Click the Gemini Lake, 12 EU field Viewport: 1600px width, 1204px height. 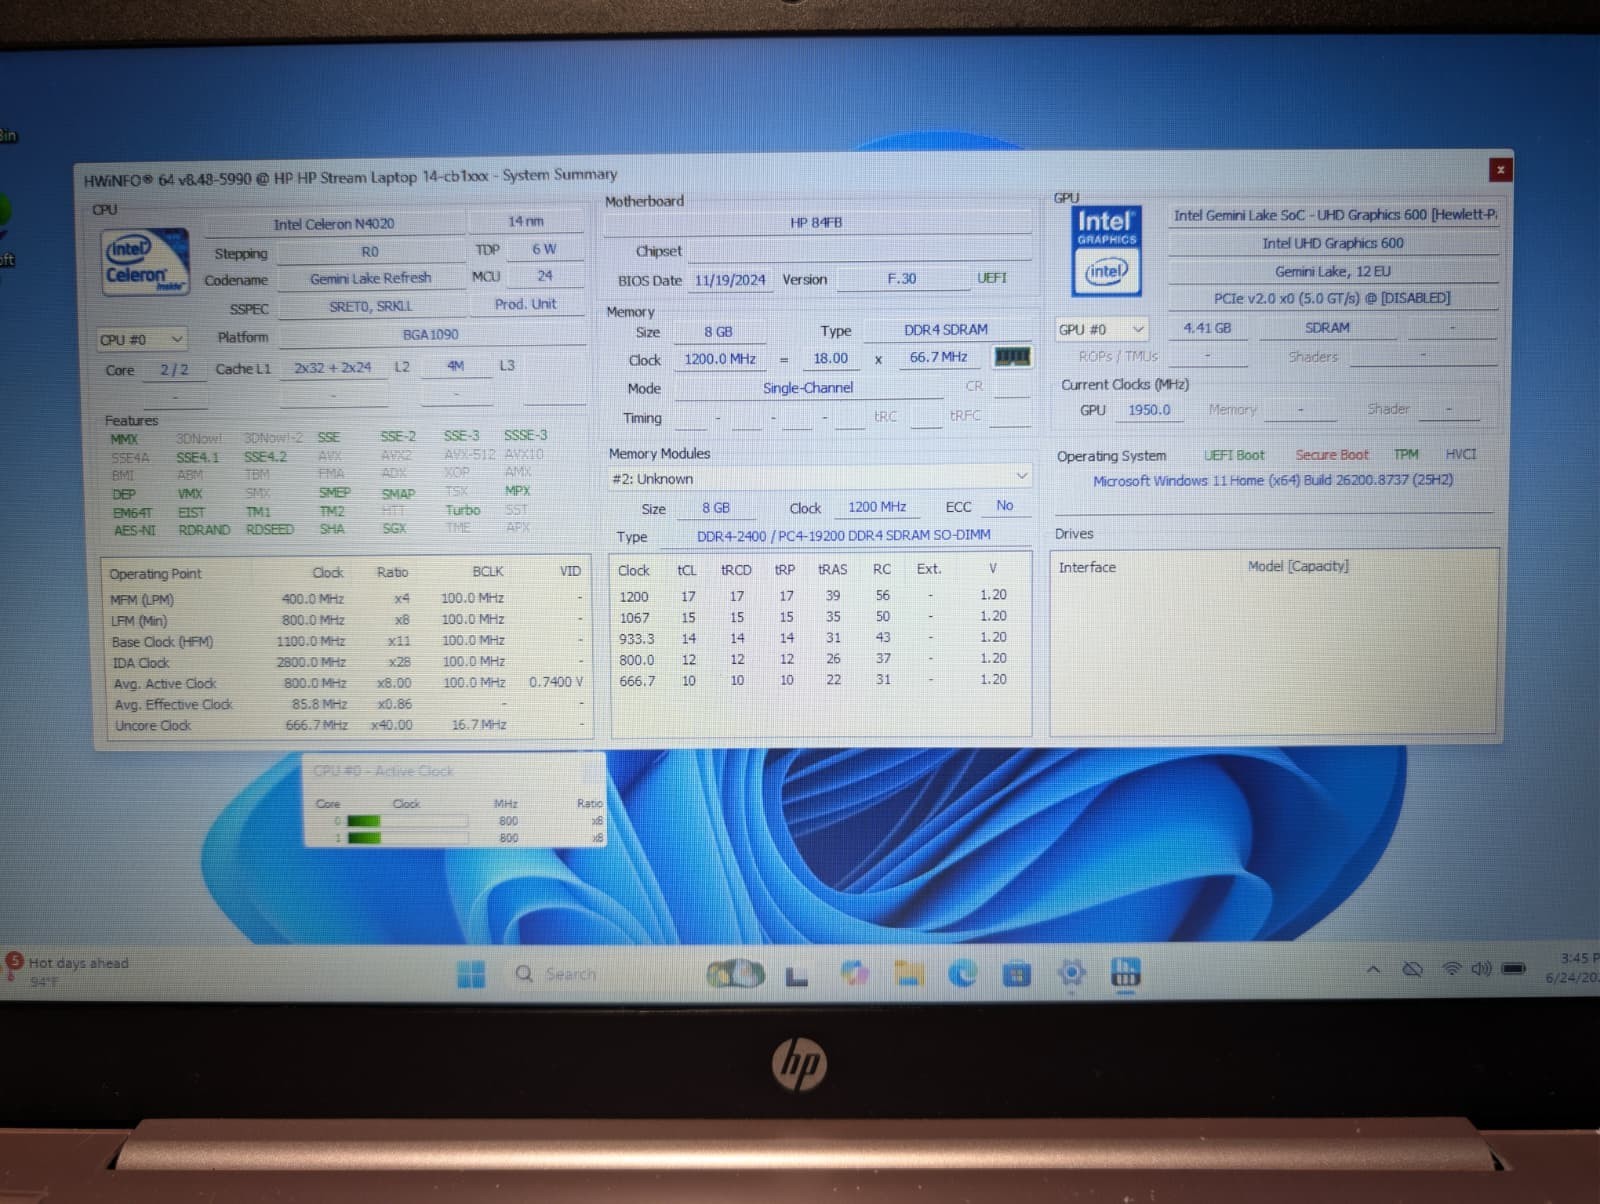click(1333, 271)
